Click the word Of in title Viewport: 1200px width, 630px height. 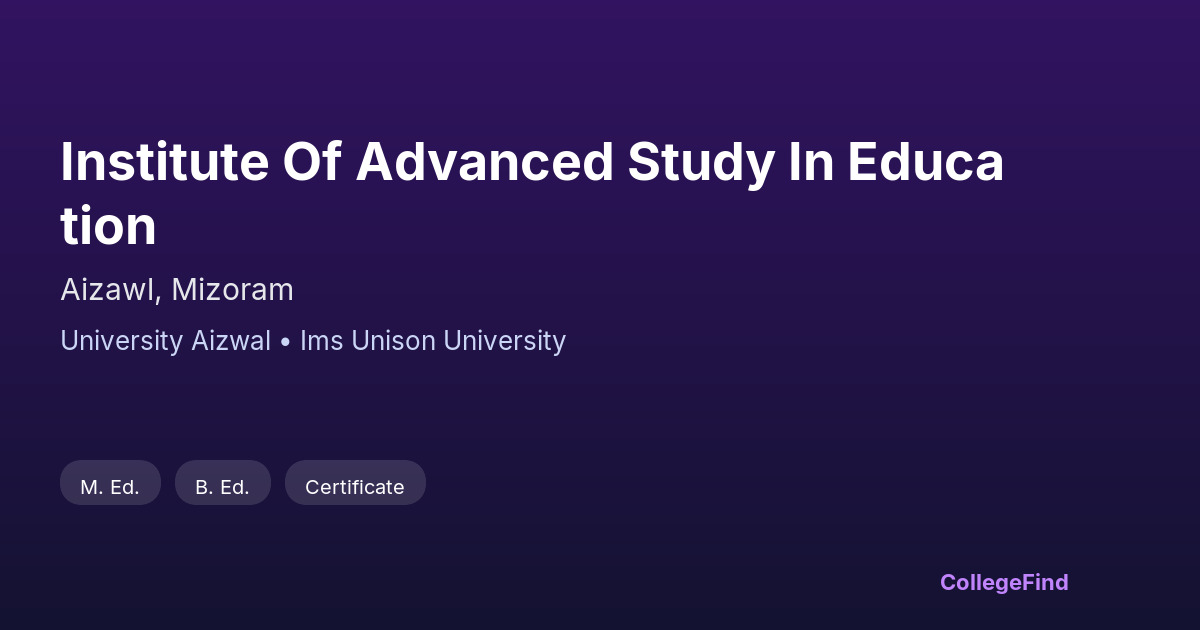pyautogui.click(x=312, y=162)
